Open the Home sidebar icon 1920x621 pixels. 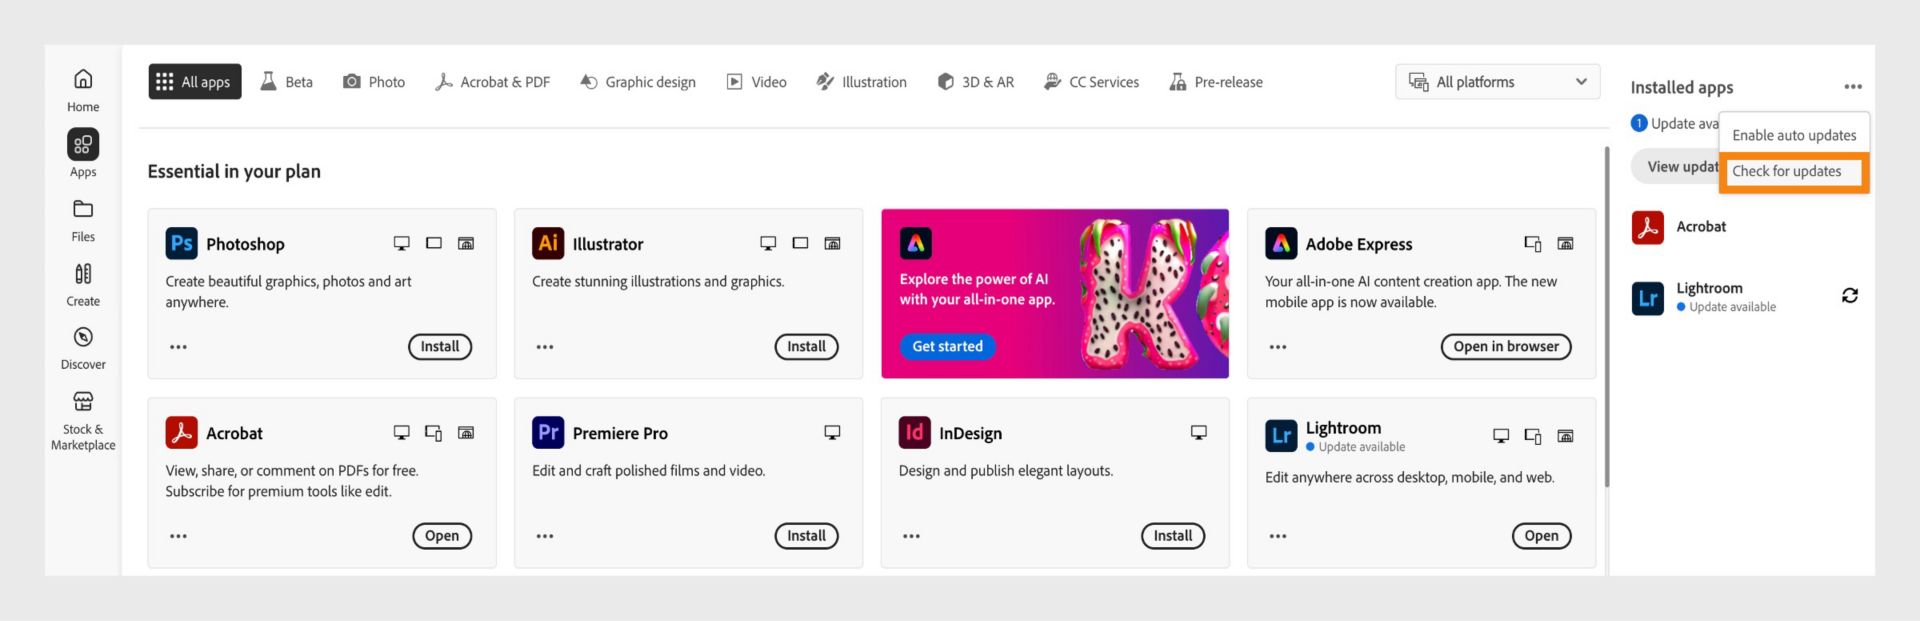(83, 80)
